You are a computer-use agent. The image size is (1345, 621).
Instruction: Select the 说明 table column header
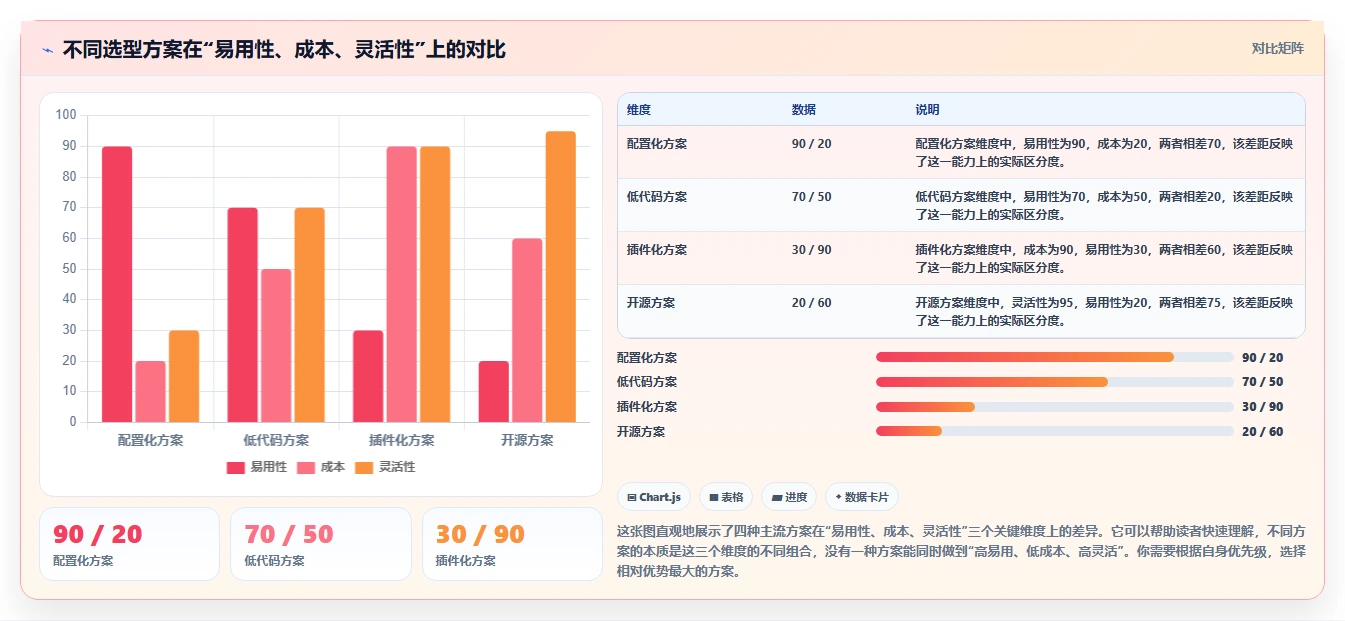coord(927,110)
